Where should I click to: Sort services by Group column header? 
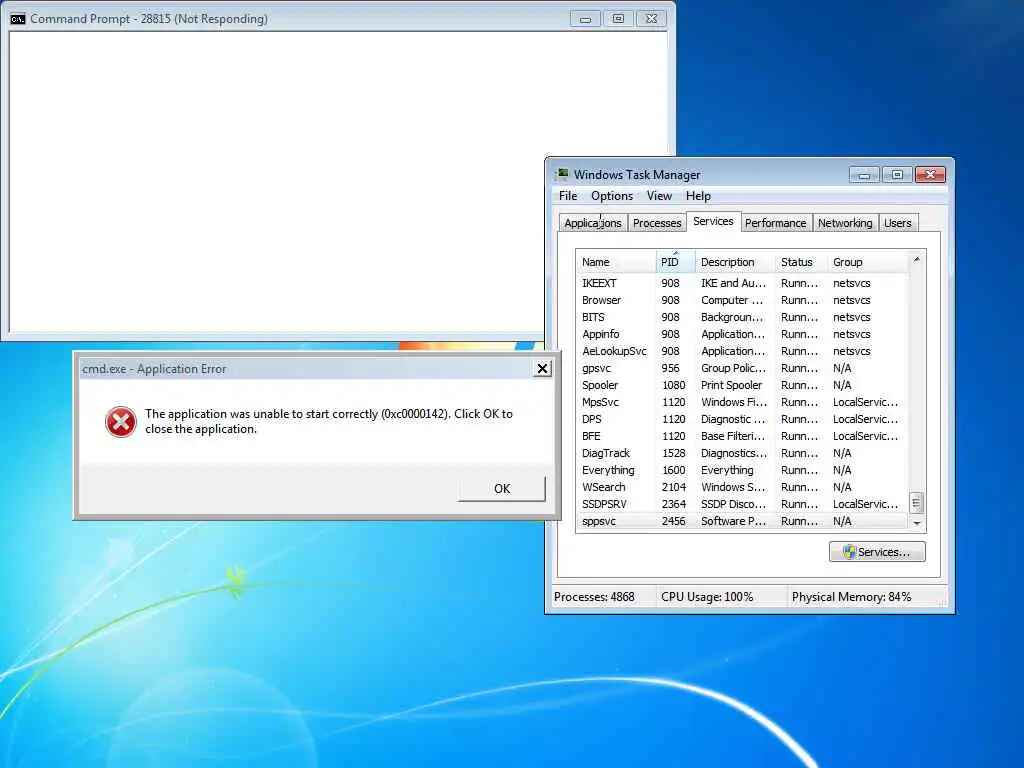(x=867, y=262)
